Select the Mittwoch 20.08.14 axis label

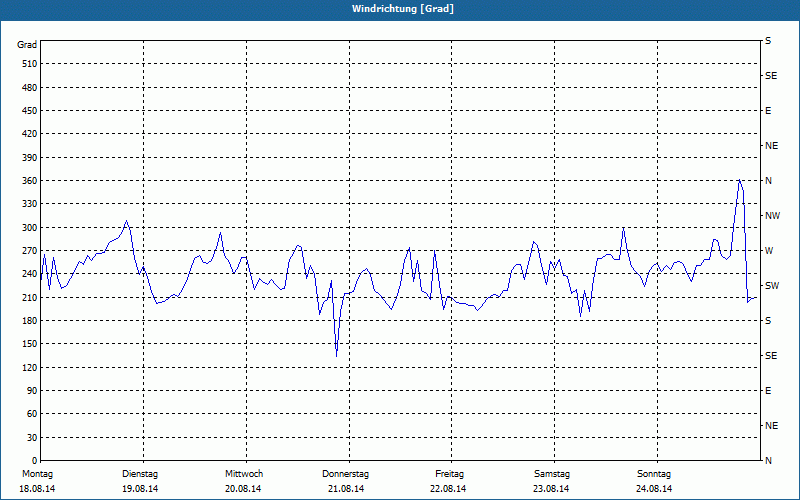[243, 481]
